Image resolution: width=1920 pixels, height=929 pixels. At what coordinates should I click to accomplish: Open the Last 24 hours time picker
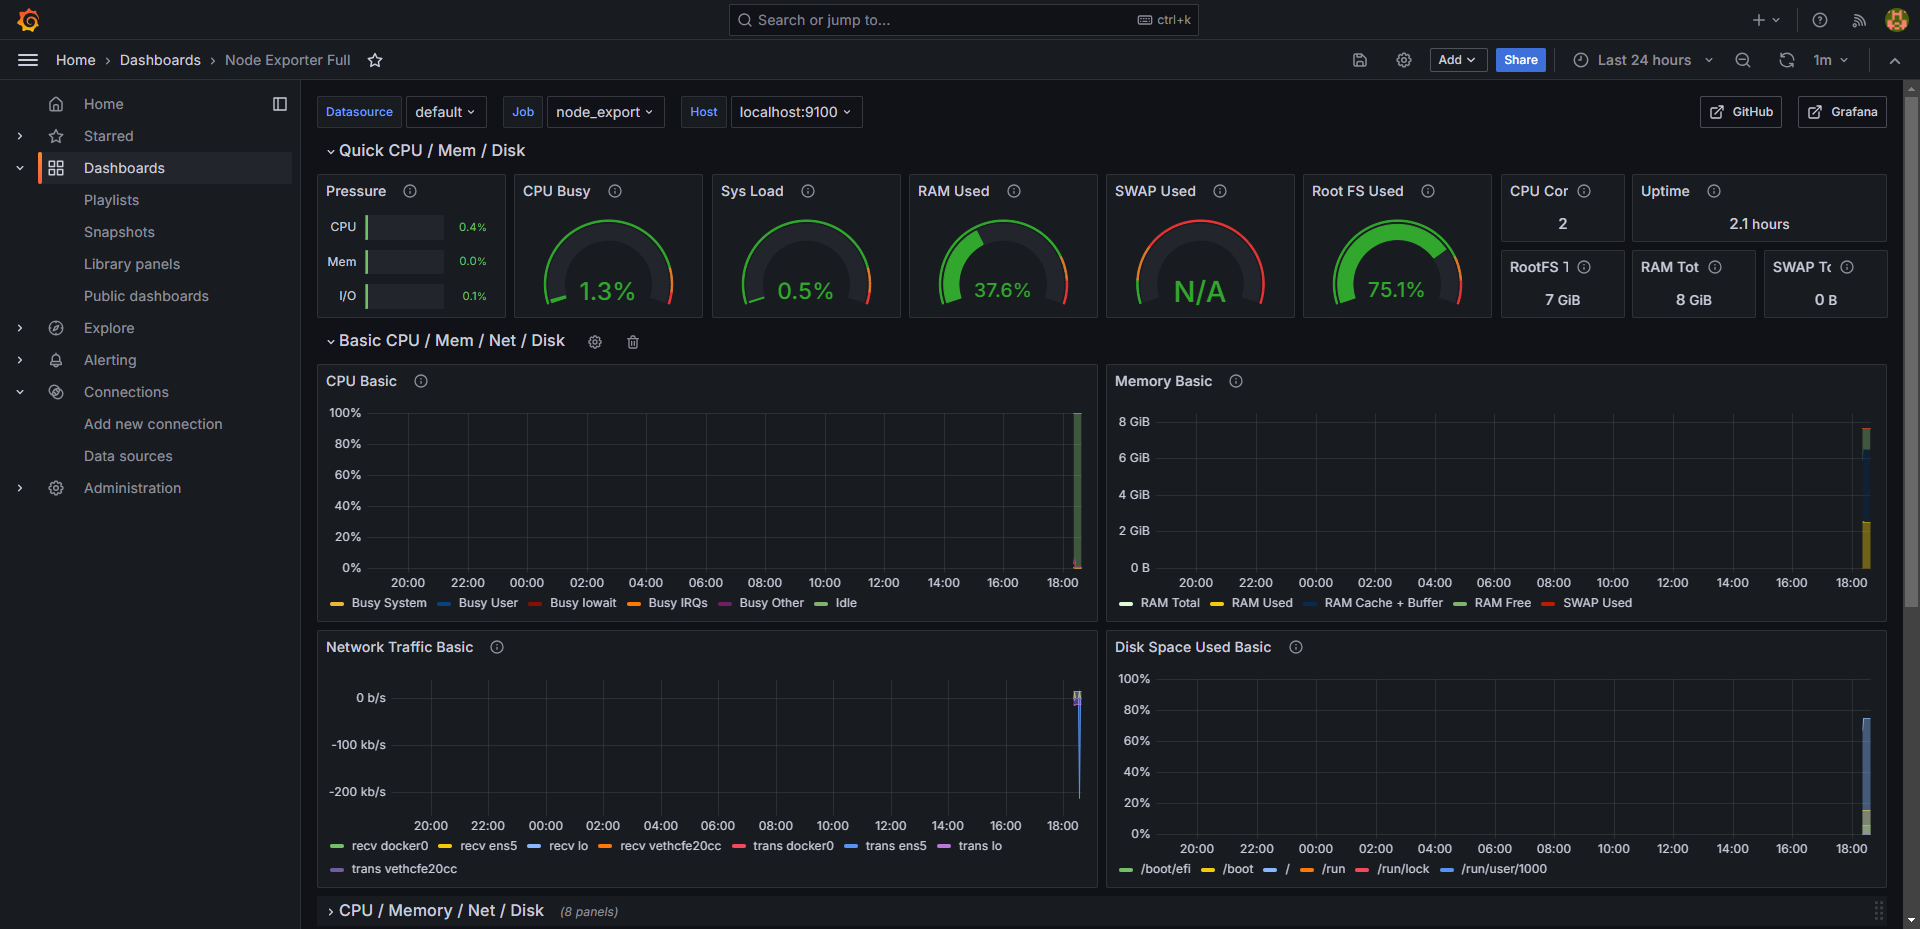point(1643,60)
